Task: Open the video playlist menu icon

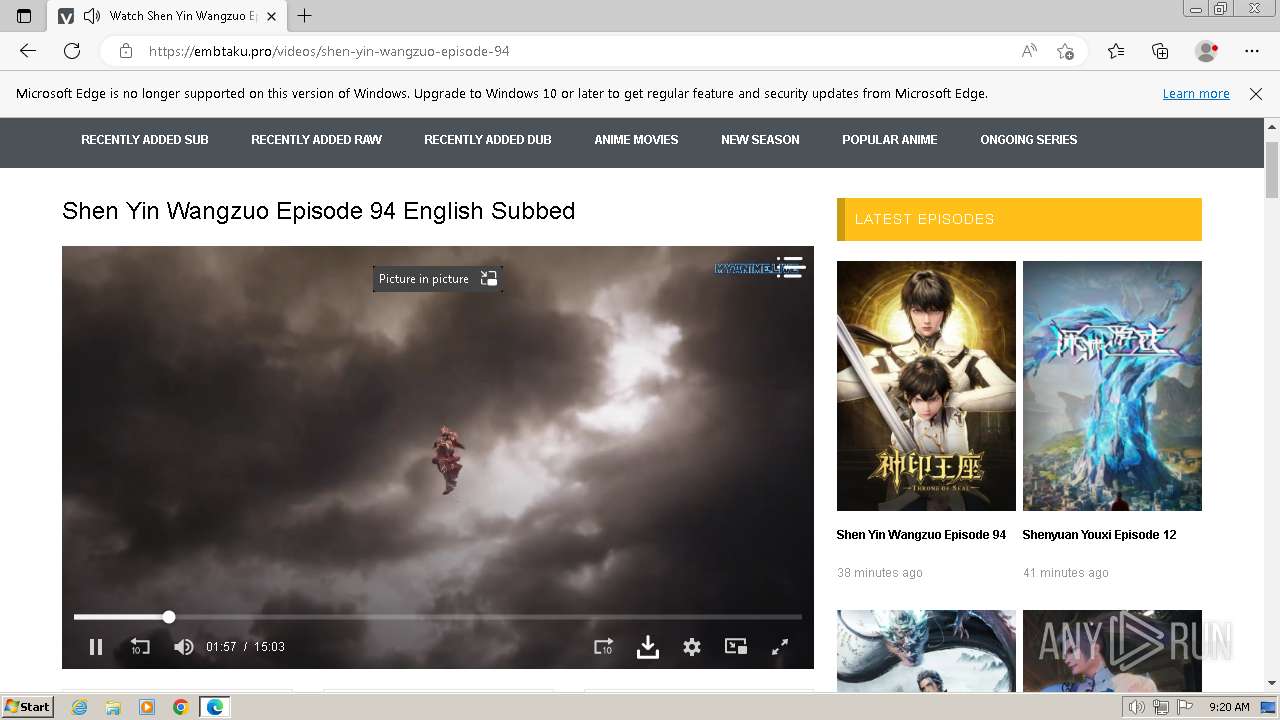Action: [x=790, y=267]
